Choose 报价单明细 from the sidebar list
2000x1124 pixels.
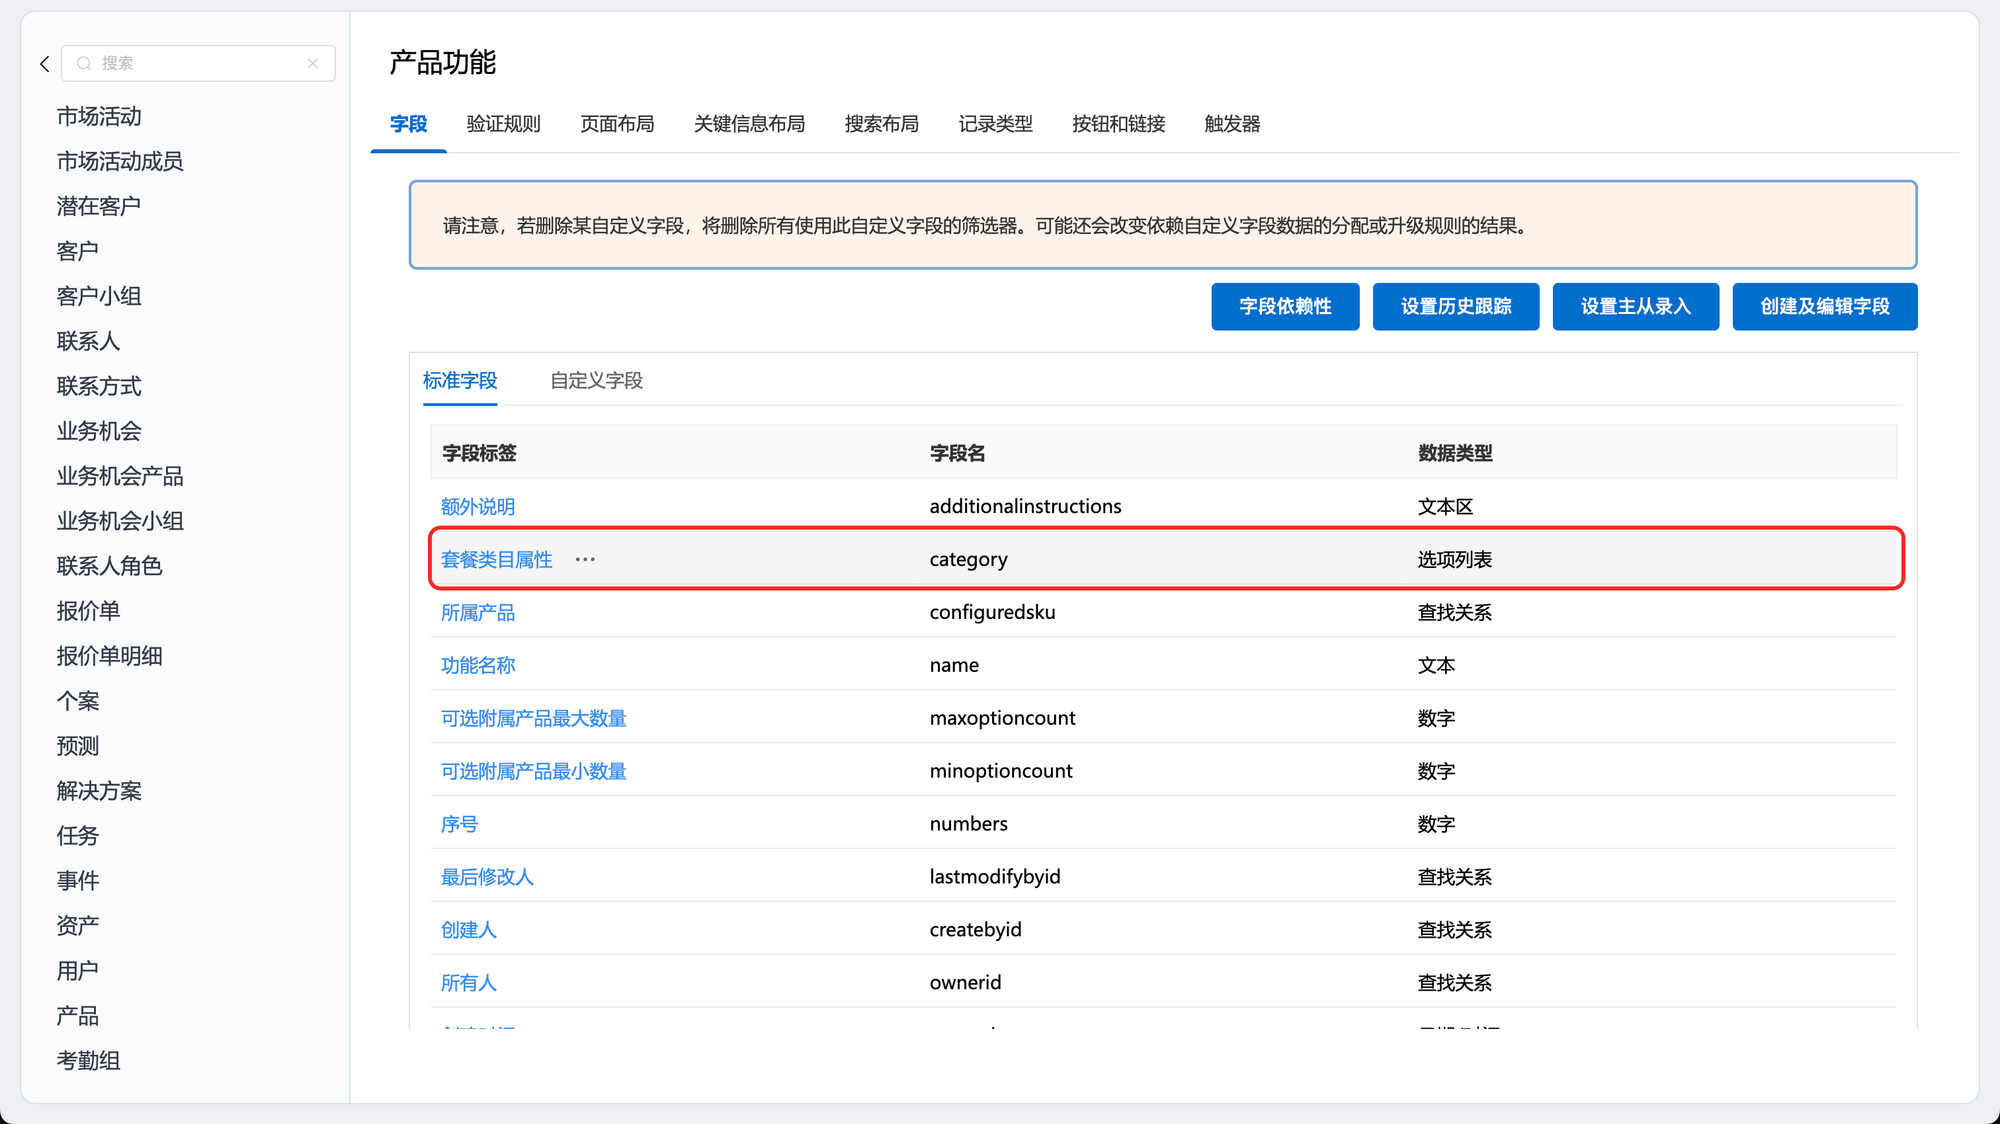pyautogui.click(x=110, y=656)
